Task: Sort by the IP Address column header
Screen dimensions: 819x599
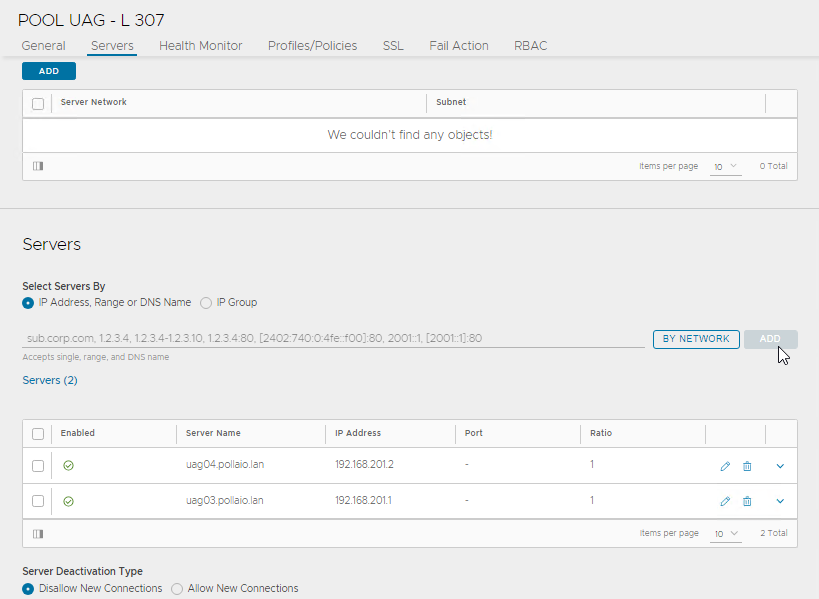Action: pos(358,433)
